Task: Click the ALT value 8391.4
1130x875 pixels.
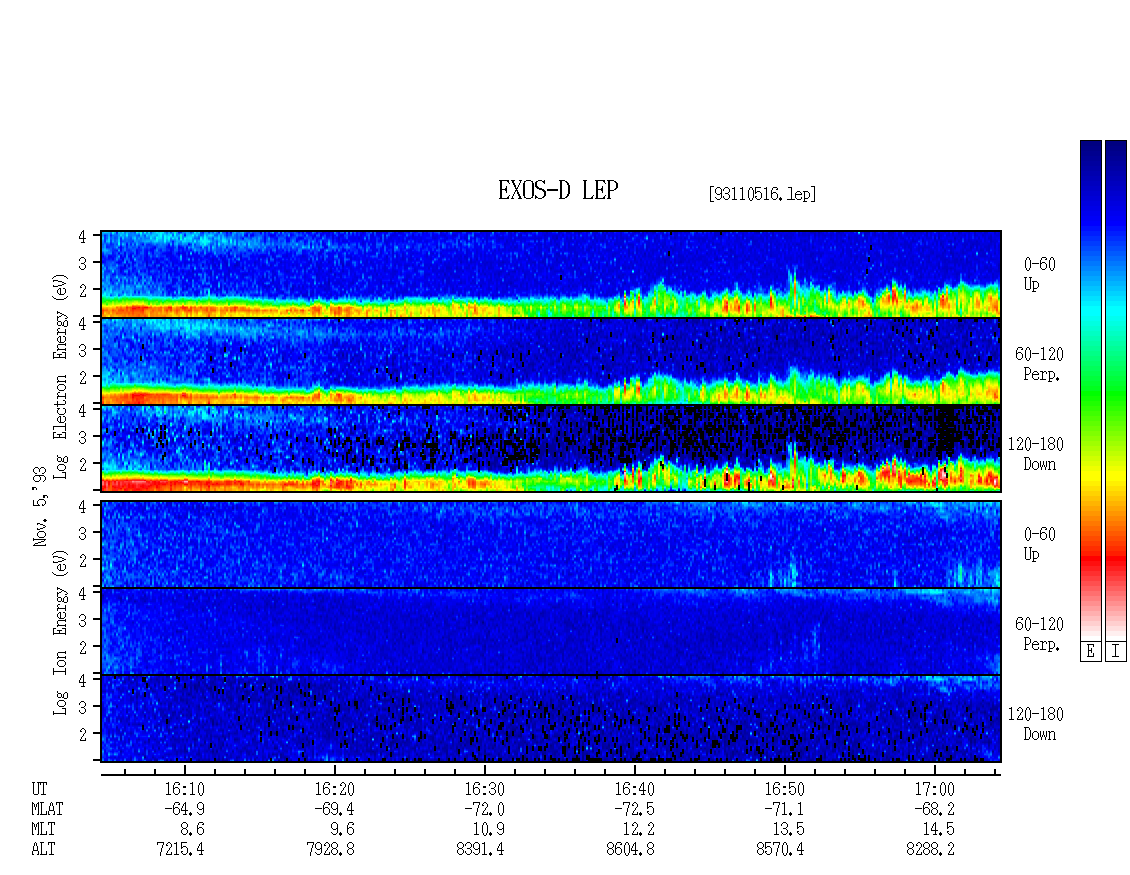Action: 480,850
